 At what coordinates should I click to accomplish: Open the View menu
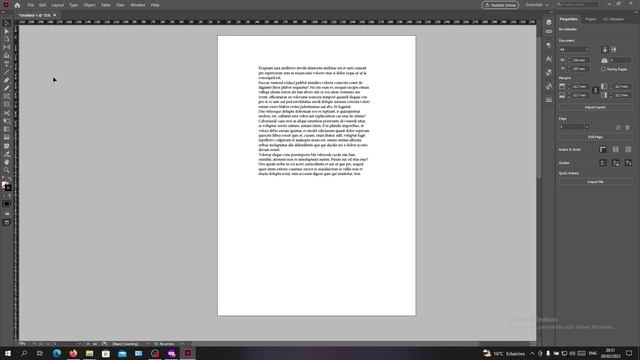120,5
